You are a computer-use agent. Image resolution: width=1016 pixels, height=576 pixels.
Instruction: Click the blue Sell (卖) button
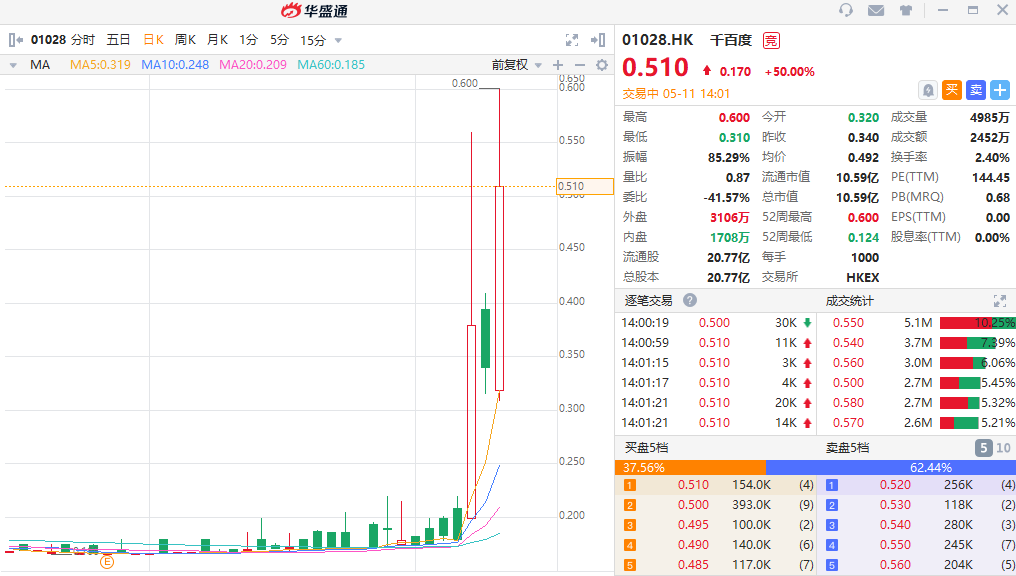click(x=976, y=90)
